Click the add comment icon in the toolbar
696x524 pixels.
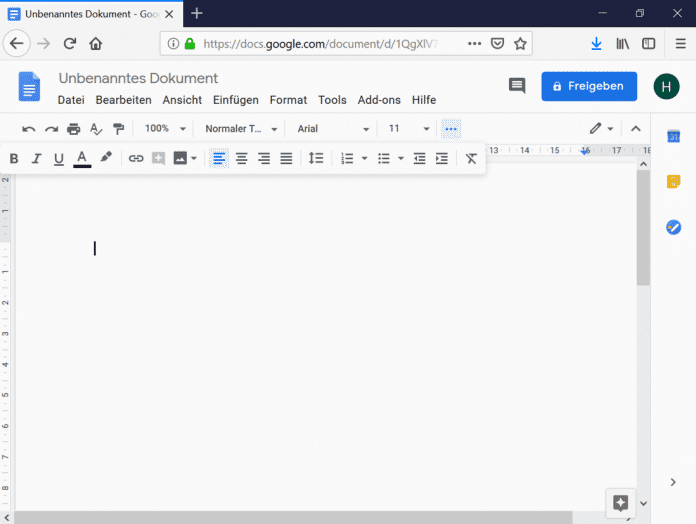(x=158, y=158)
